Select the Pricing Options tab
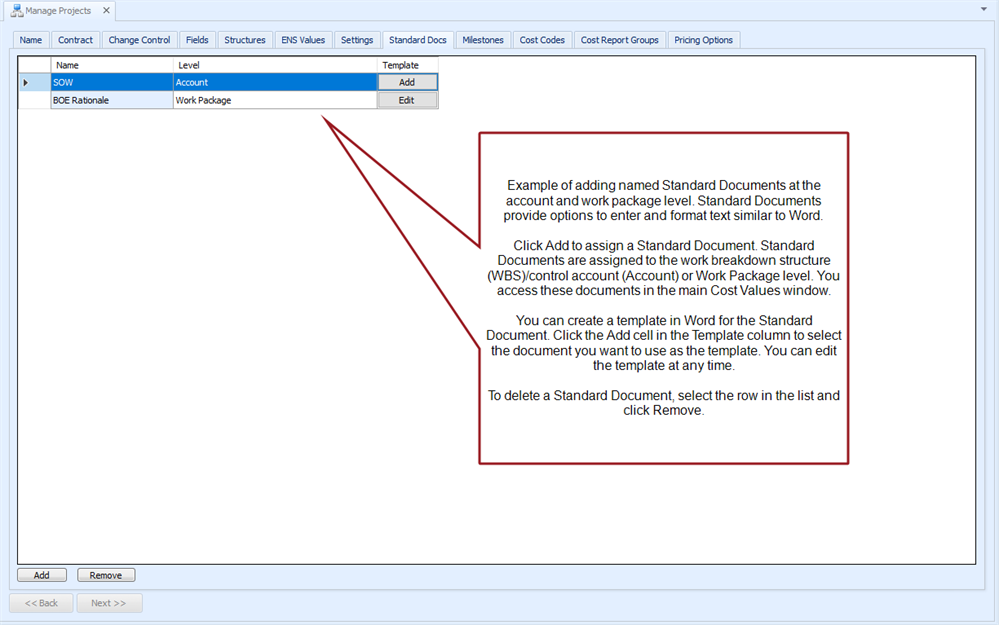 [x=703, y=40]
